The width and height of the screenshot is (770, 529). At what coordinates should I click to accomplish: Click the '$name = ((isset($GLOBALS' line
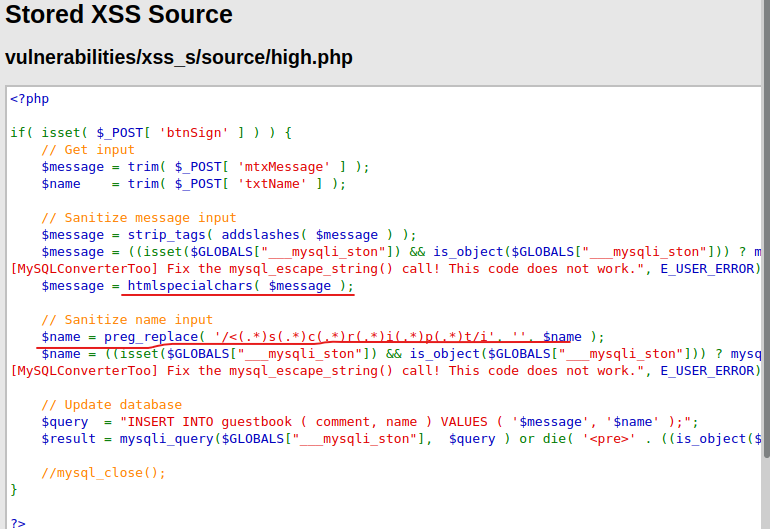[x=401, y=354]
